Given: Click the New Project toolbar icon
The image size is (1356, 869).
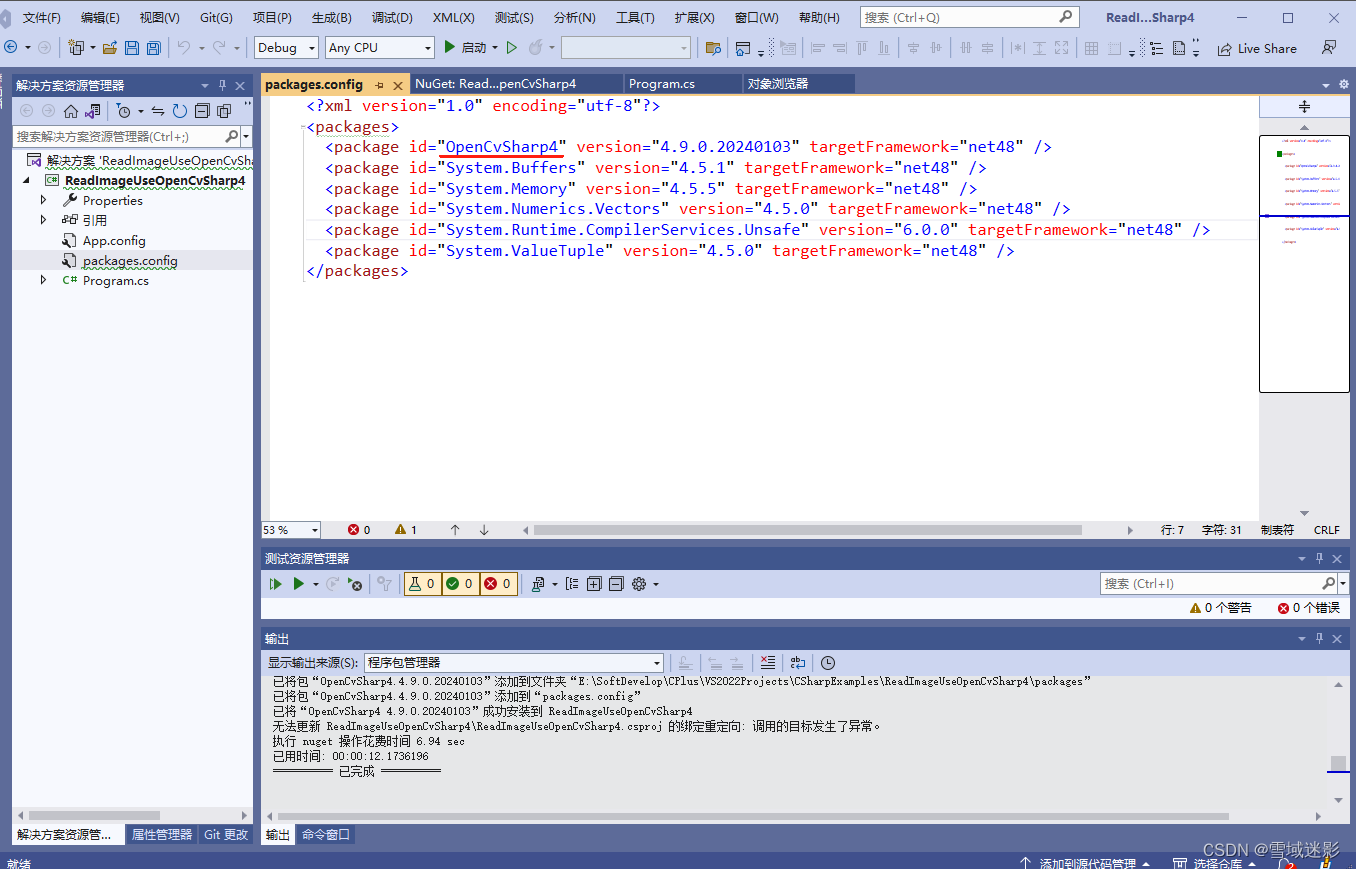Looking at the screenshot, I should (76, 47).
